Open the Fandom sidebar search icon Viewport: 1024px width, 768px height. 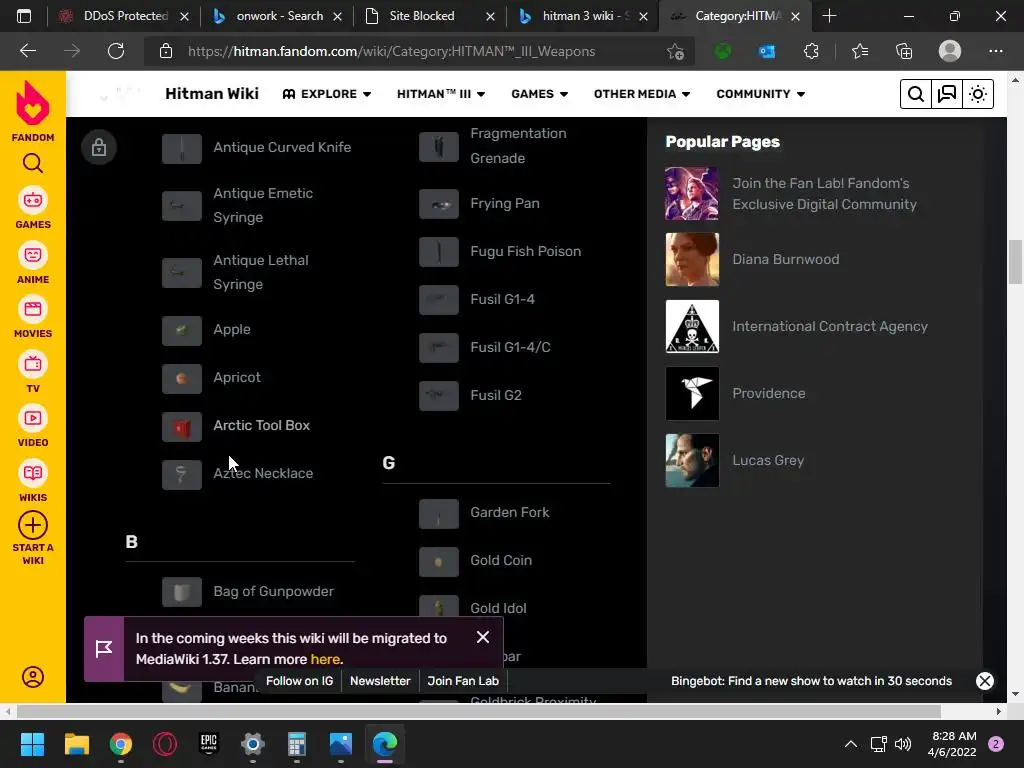[33, 163]
